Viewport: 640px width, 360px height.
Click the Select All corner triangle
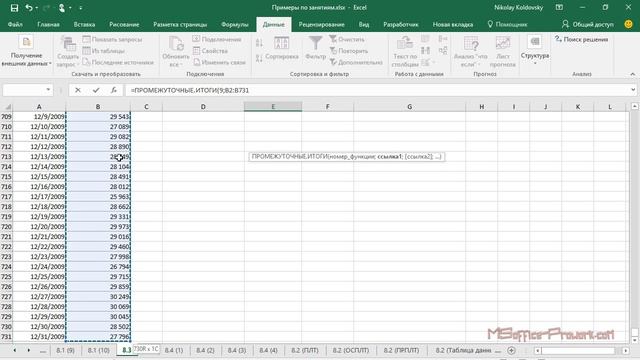coord(8,107)
